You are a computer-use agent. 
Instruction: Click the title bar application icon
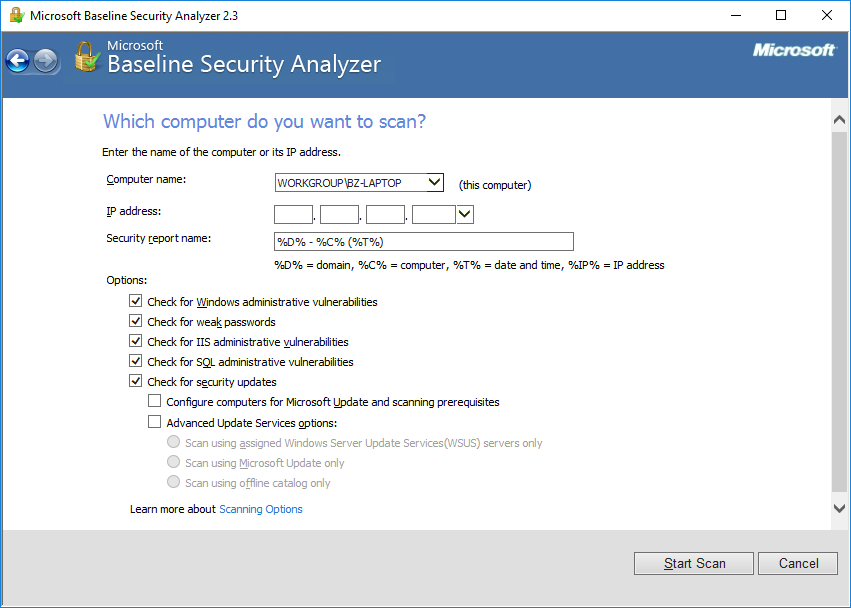(14, 16)
